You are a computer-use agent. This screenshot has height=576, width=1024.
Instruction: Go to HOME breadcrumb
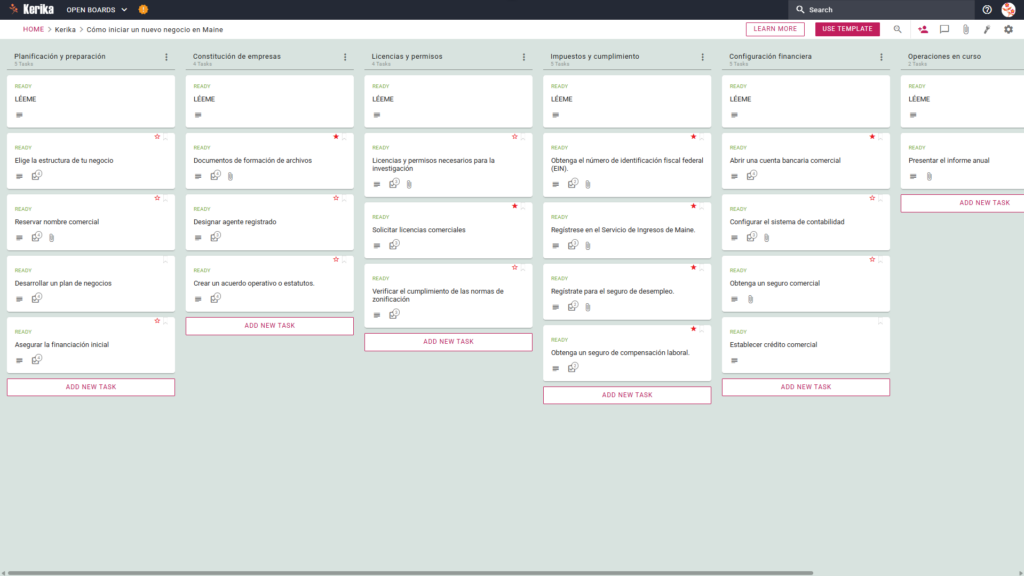(33, 29)
